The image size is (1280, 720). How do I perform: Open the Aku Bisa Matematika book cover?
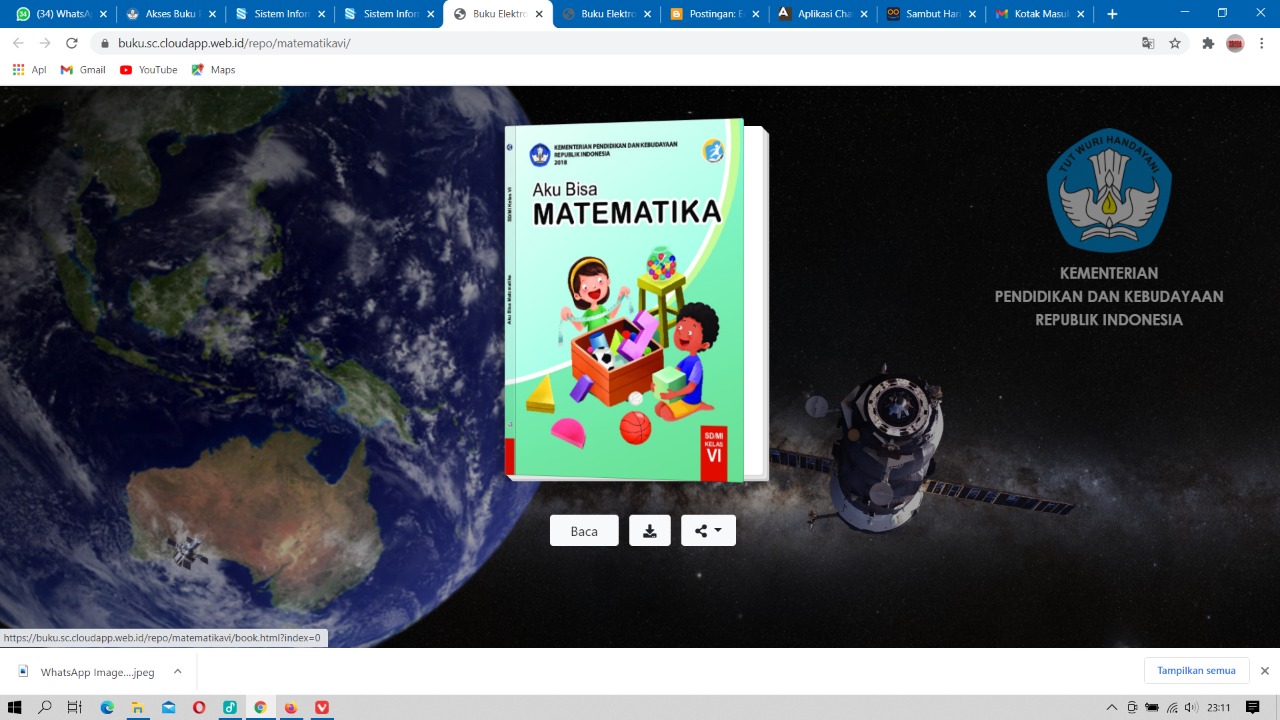click(x=625, y=300)
